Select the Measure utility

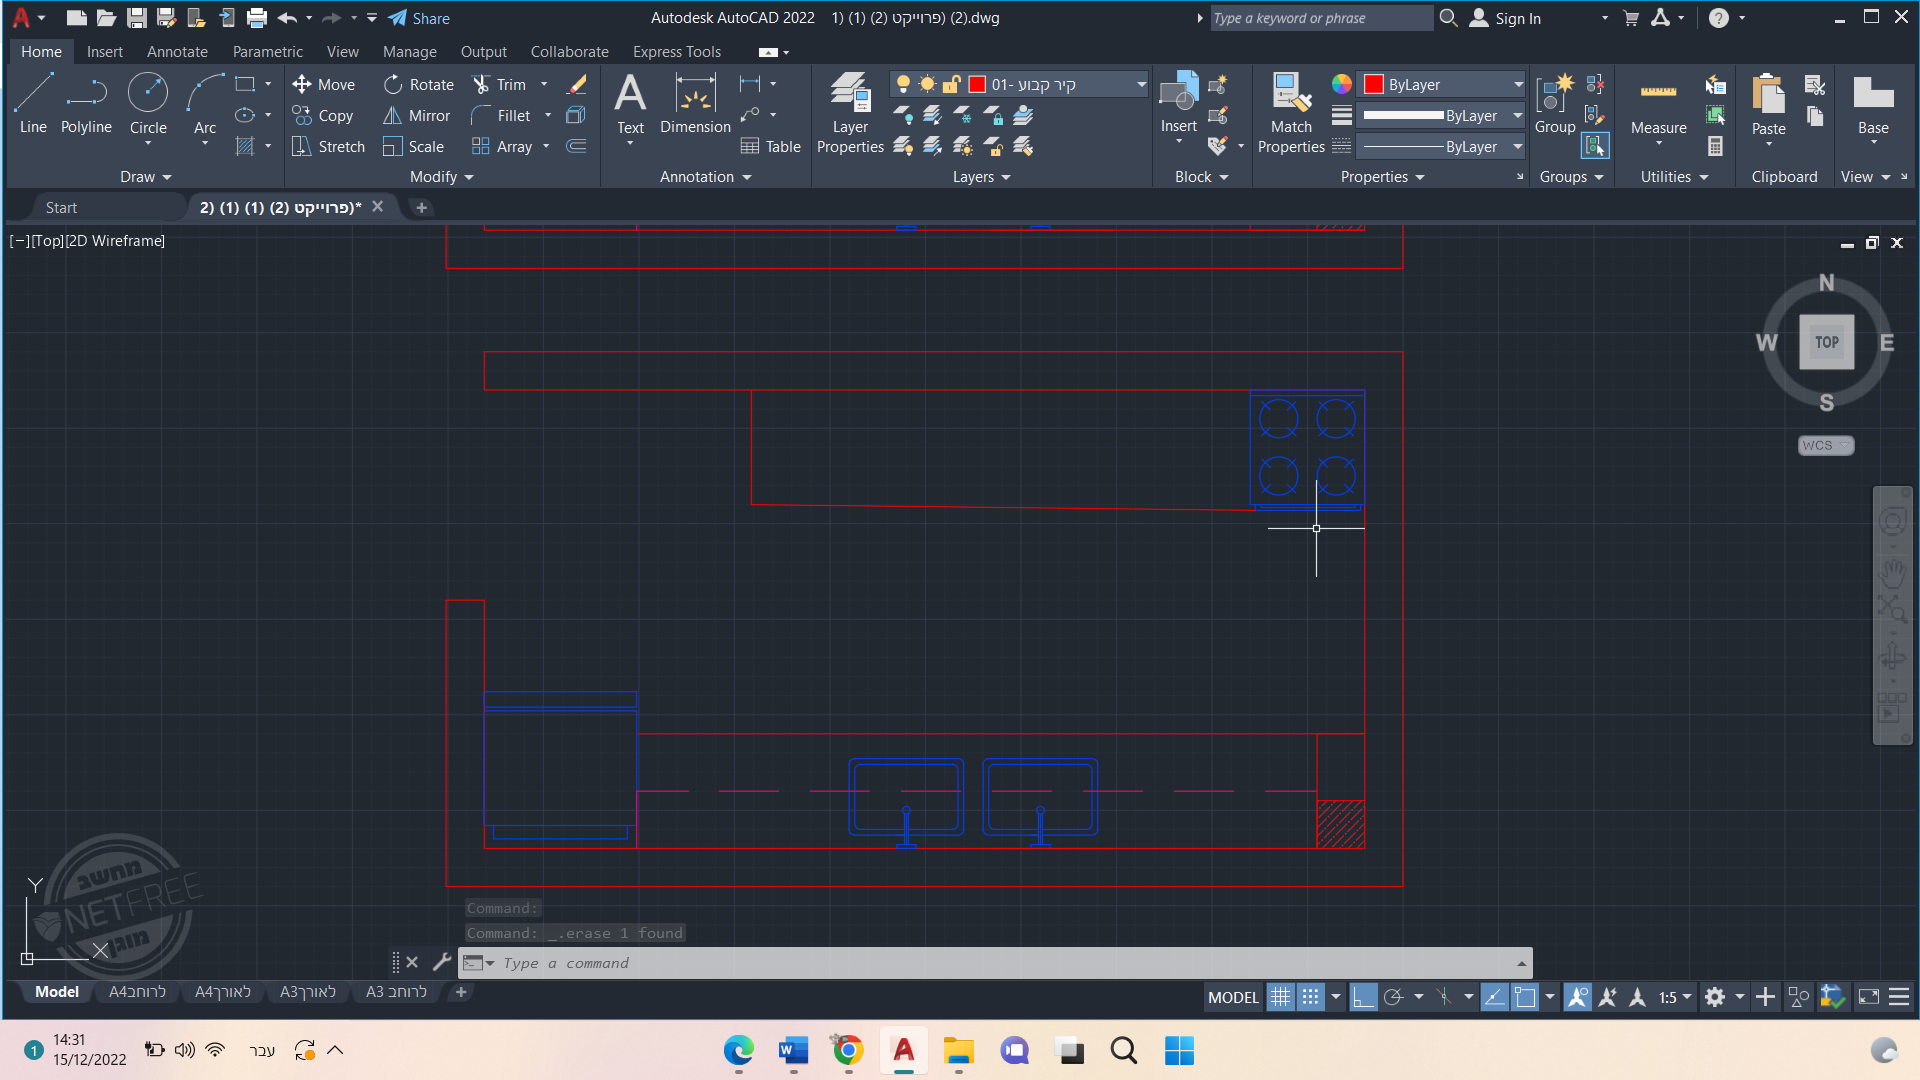[1658, 102]
